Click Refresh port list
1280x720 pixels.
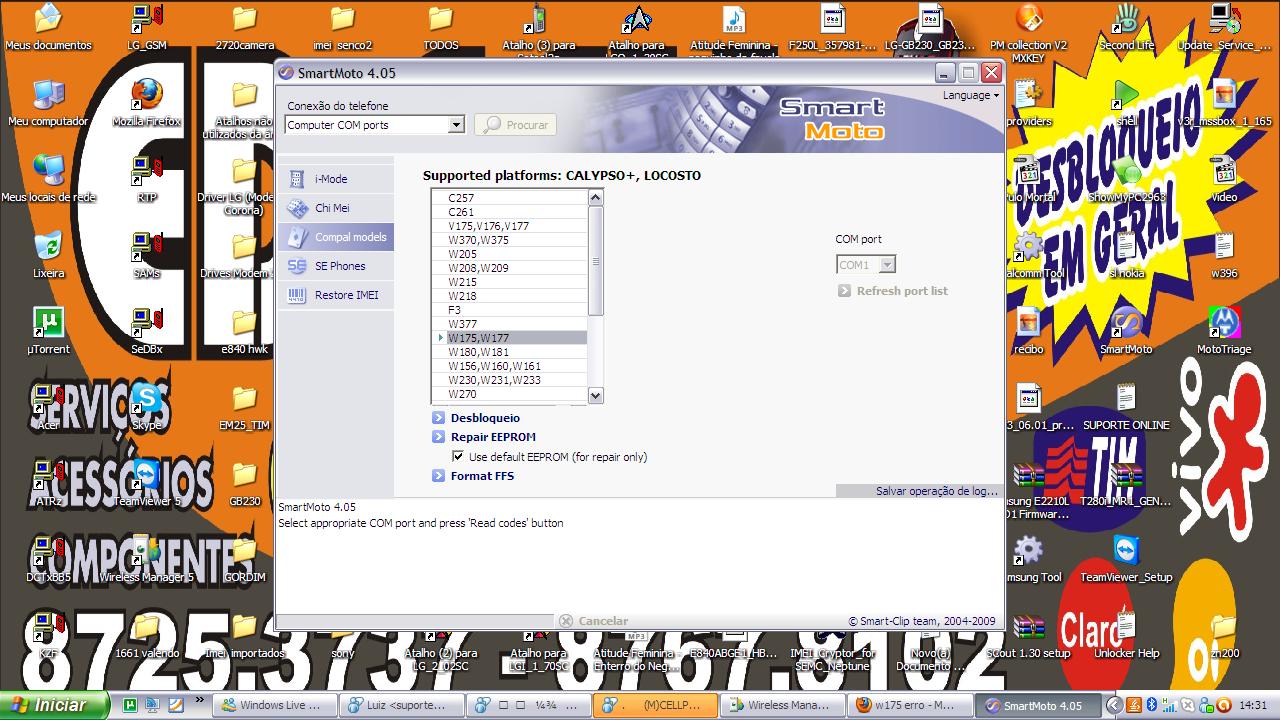click(x=892, y=291)
